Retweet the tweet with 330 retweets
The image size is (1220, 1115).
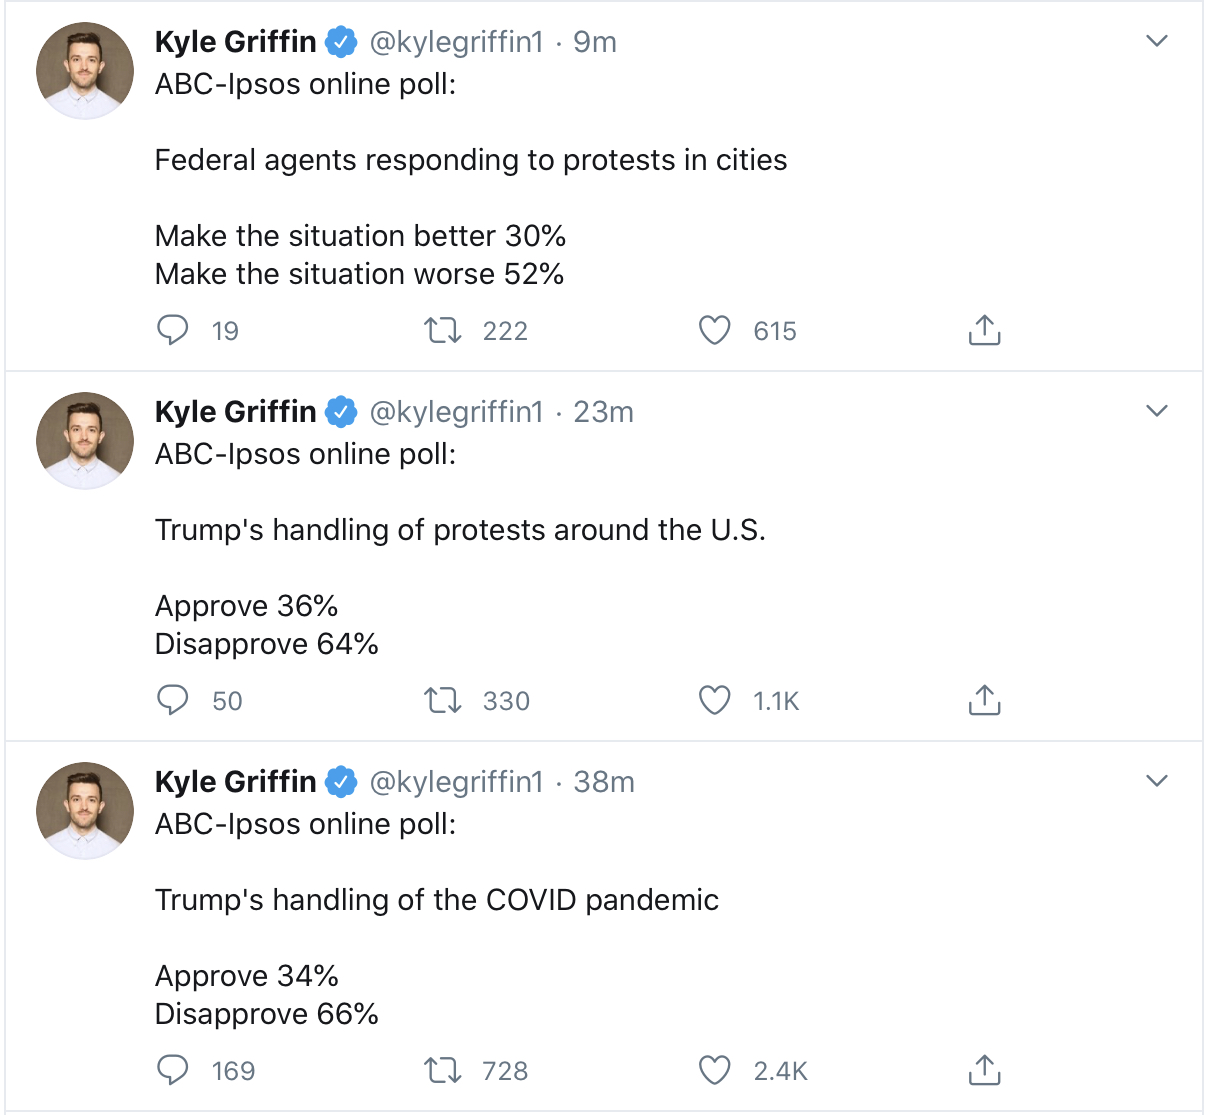click(443, 700)
